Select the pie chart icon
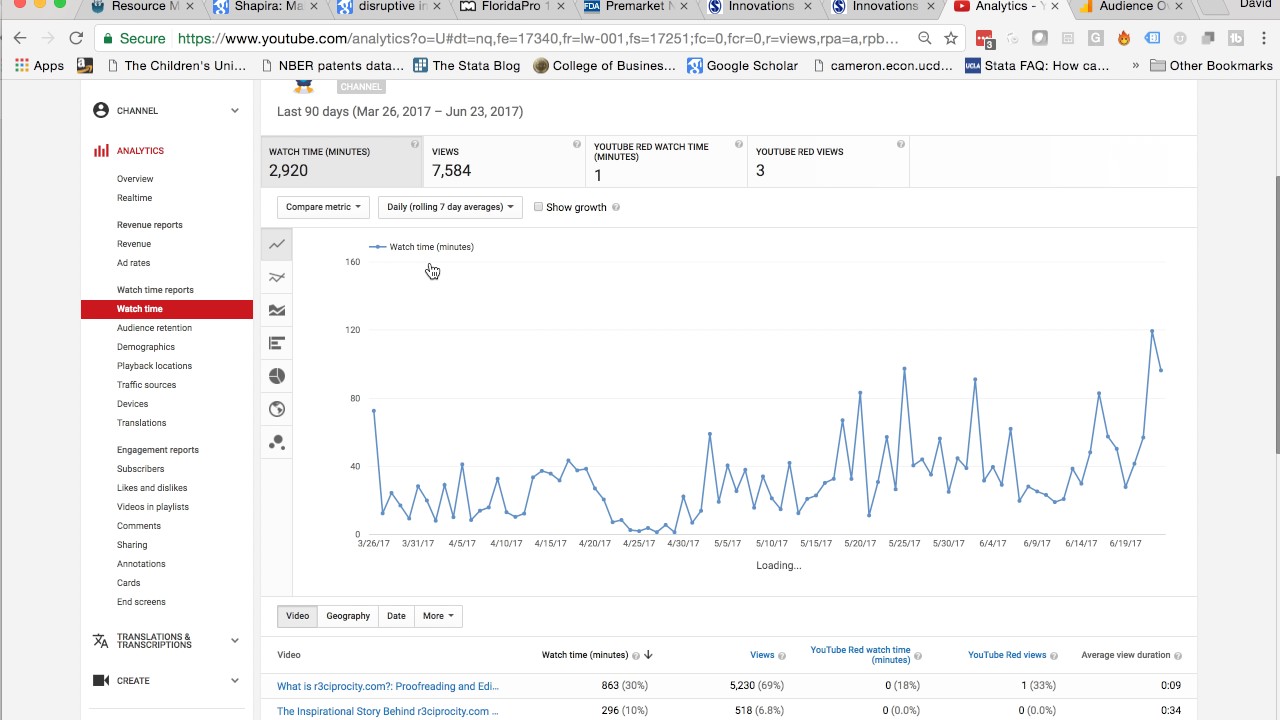Screen dimensions: 1280x720 277,376
